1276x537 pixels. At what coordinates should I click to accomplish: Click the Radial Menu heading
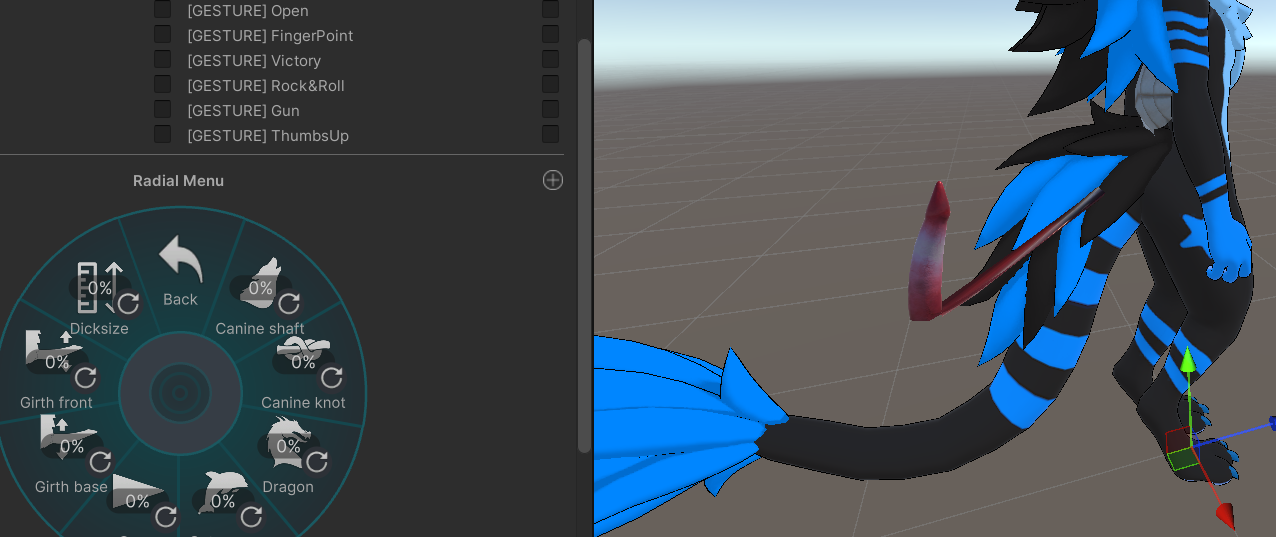(178, 181)
